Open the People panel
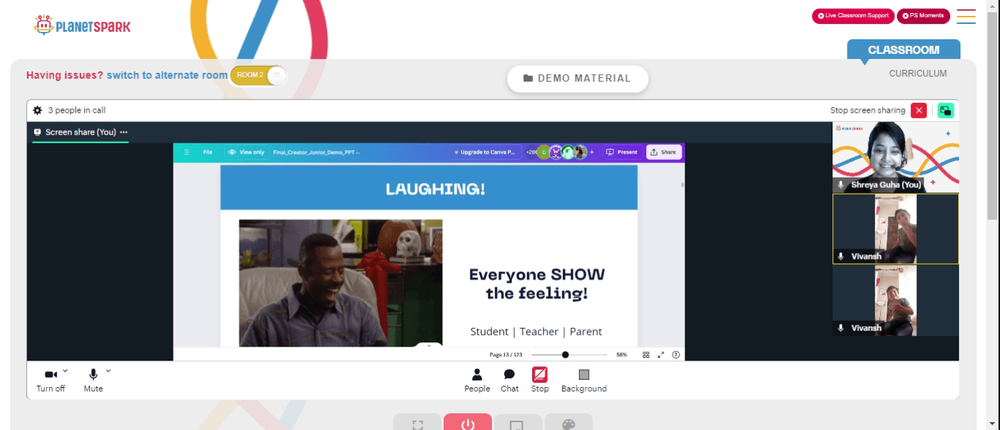Screen dimensions: 1000x430 pyautogui.click(x=477, y=381)
